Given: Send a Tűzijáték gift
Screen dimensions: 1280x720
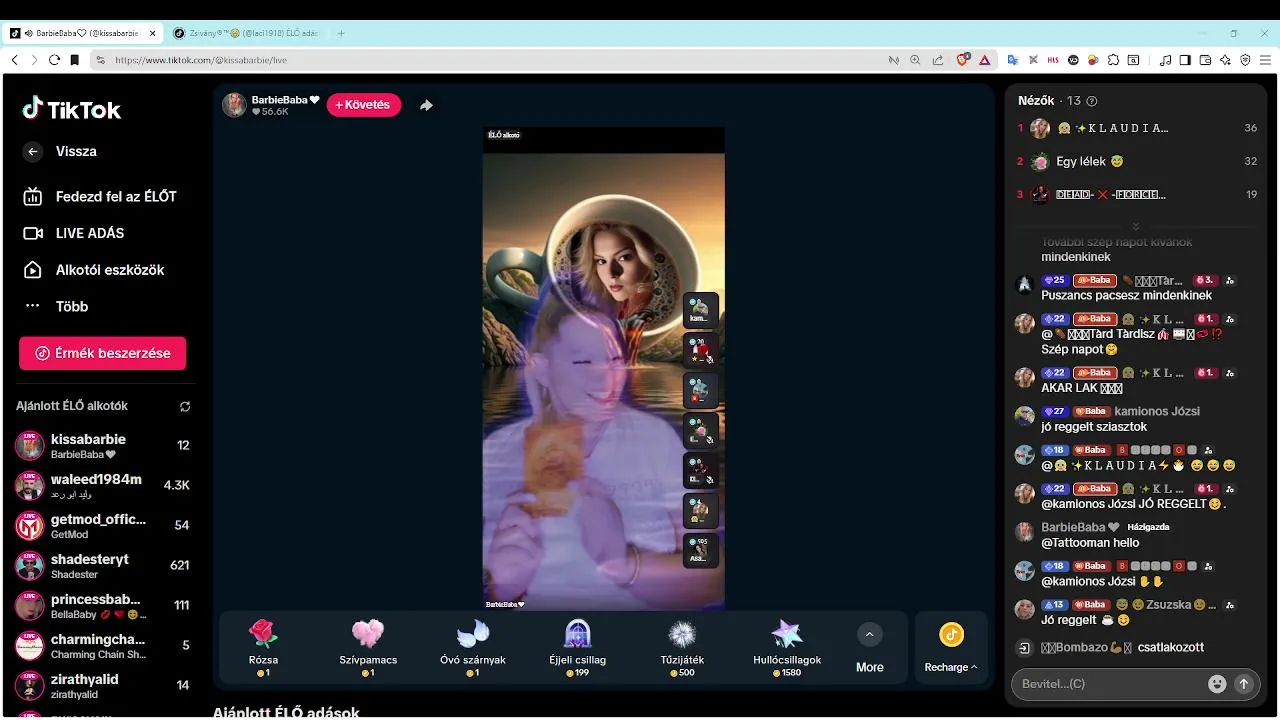Looking at the screenshot, I should click(682, 647).
